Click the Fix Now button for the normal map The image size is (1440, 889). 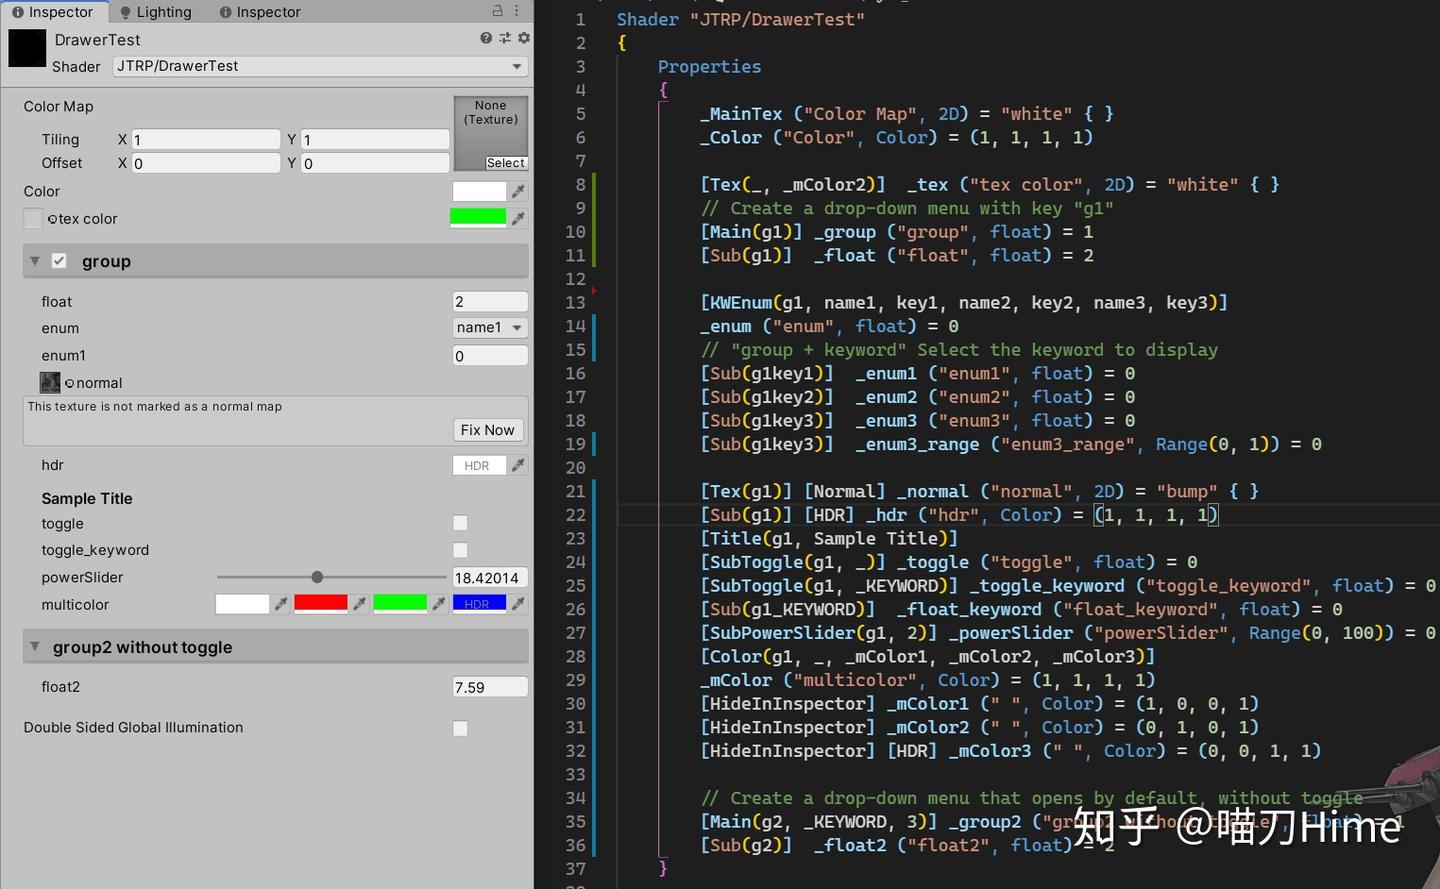click(x=487, y=429)
